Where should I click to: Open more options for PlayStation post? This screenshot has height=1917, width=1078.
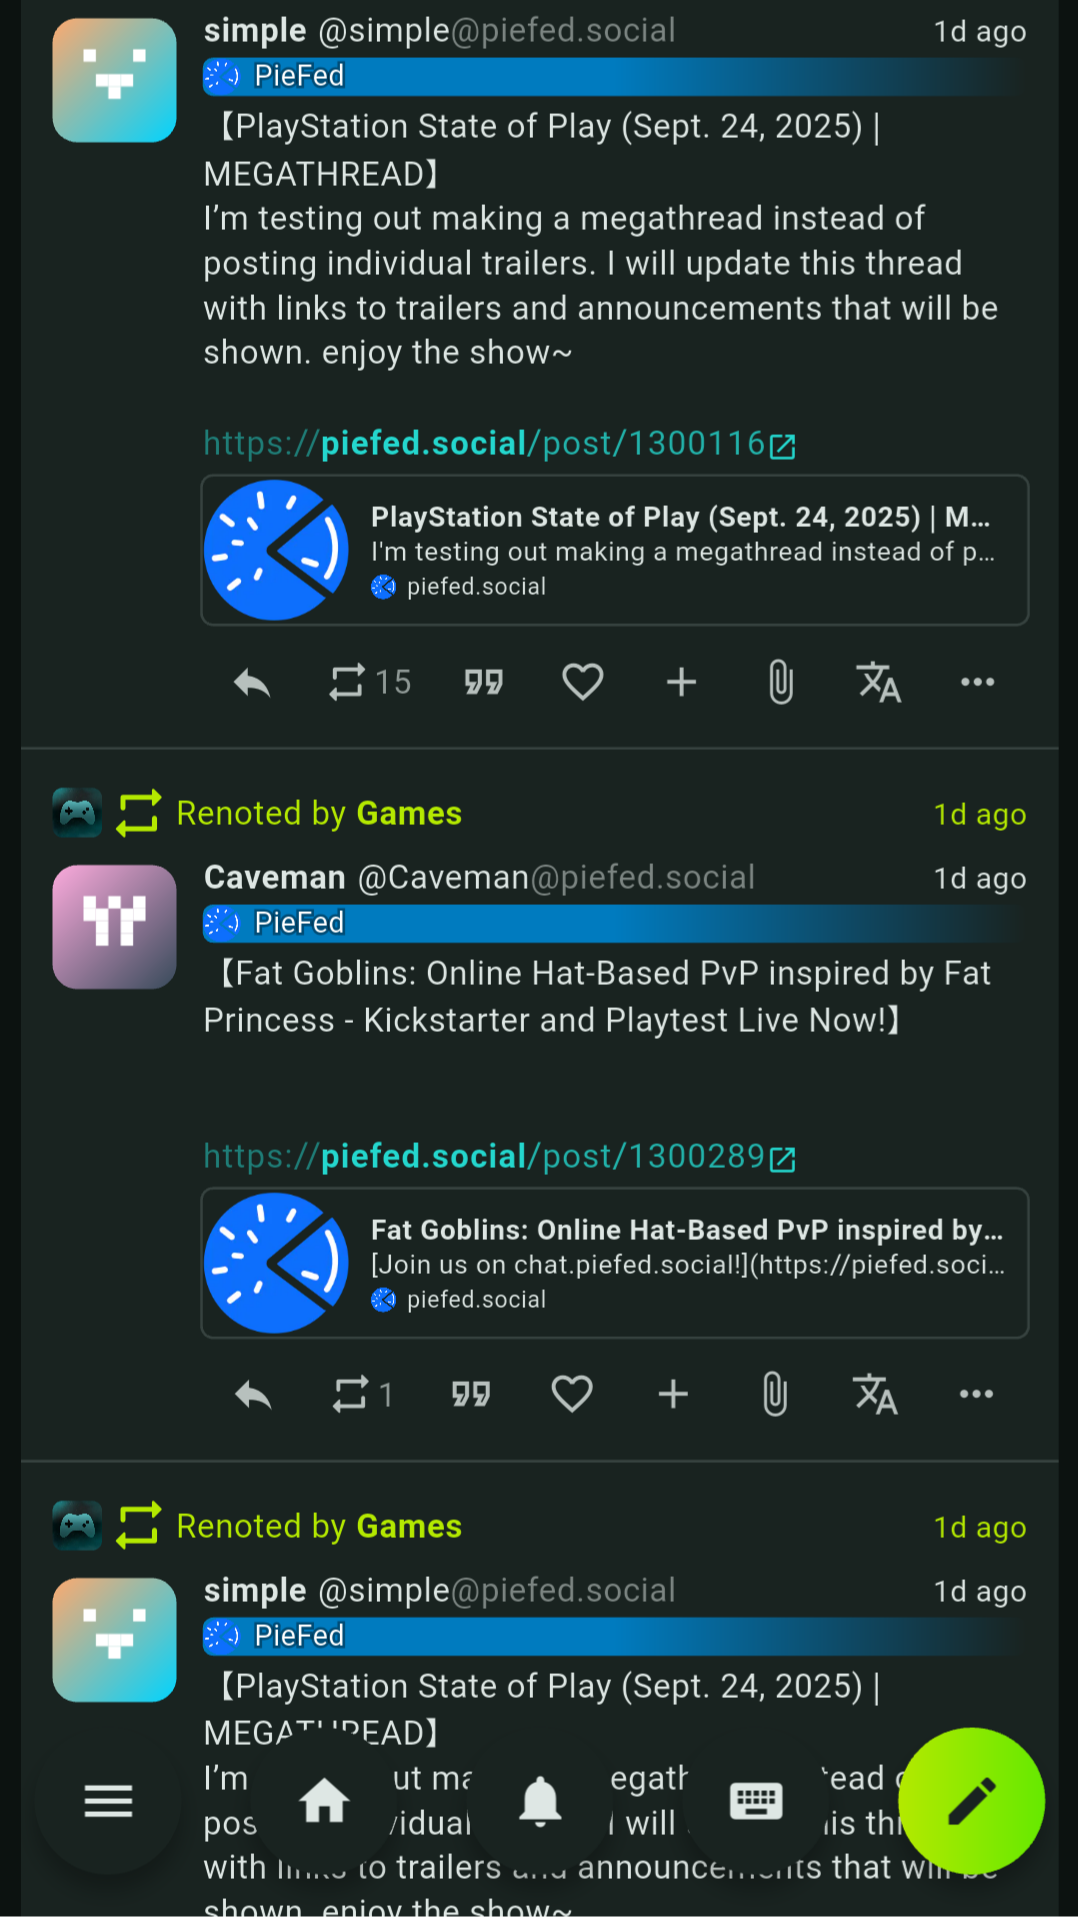[x=977, y=682]
